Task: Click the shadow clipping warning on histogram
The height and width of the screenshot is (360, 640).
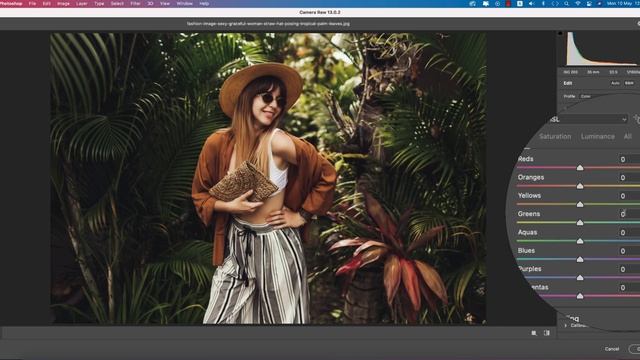Action: [560, 33]
